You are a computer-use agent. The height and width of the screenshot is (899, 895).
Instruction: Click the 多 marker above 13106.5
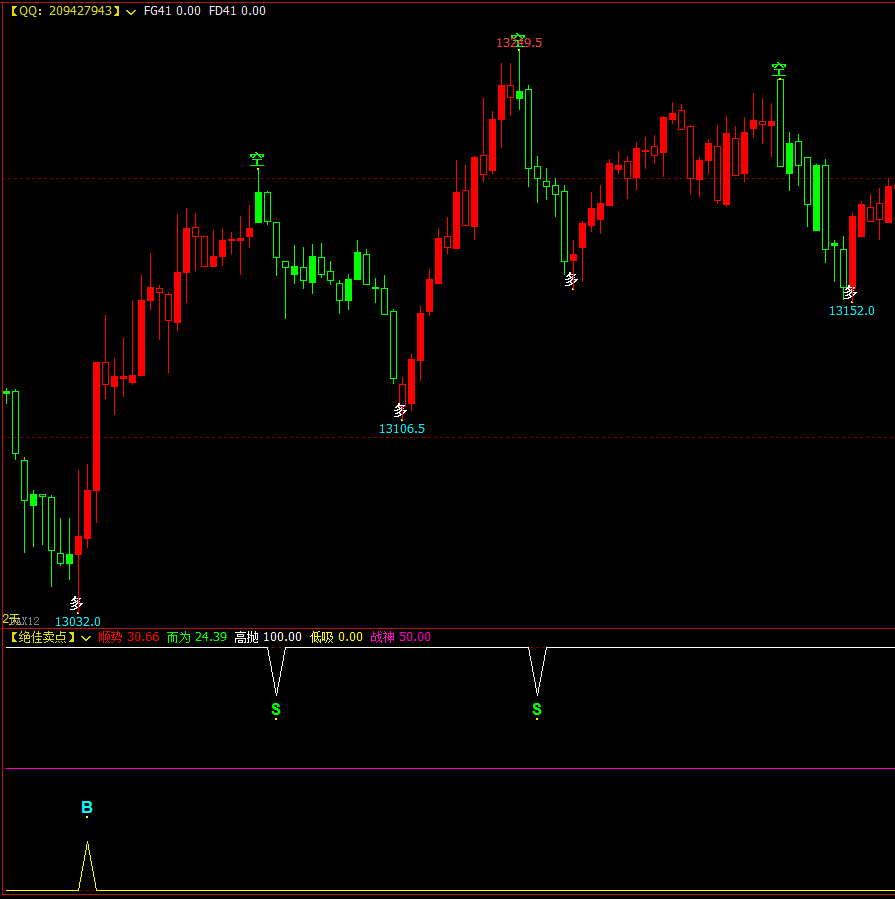(x=401, y=410)
